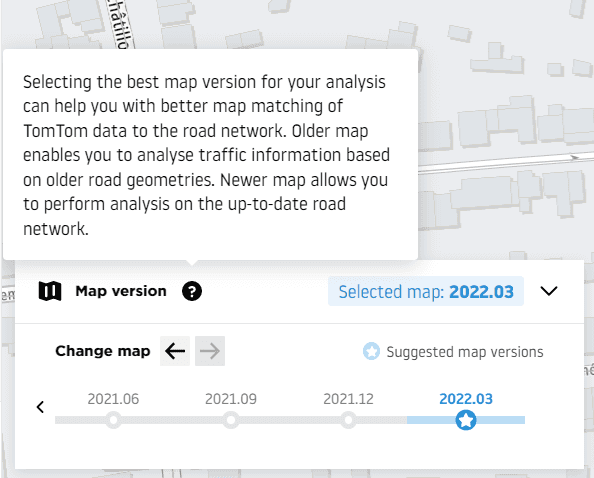Screen dimensions: 594x478
Task: Collapse the Map version panel chevron
Action: coord(549,291)
